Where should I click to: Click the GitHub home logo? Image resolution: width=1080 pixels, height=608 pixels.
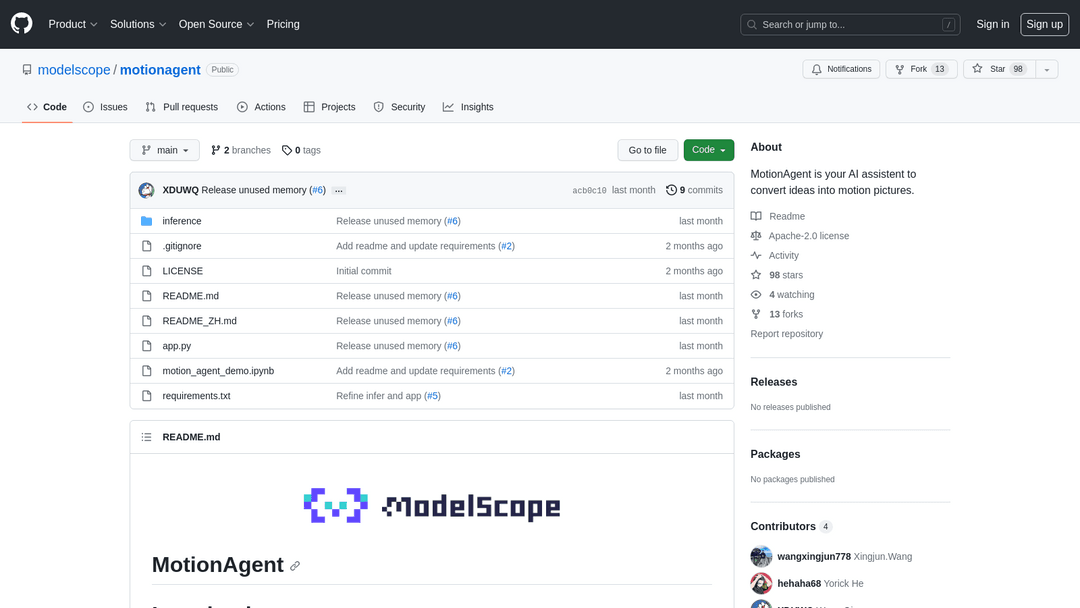click(x=21, y=23)
